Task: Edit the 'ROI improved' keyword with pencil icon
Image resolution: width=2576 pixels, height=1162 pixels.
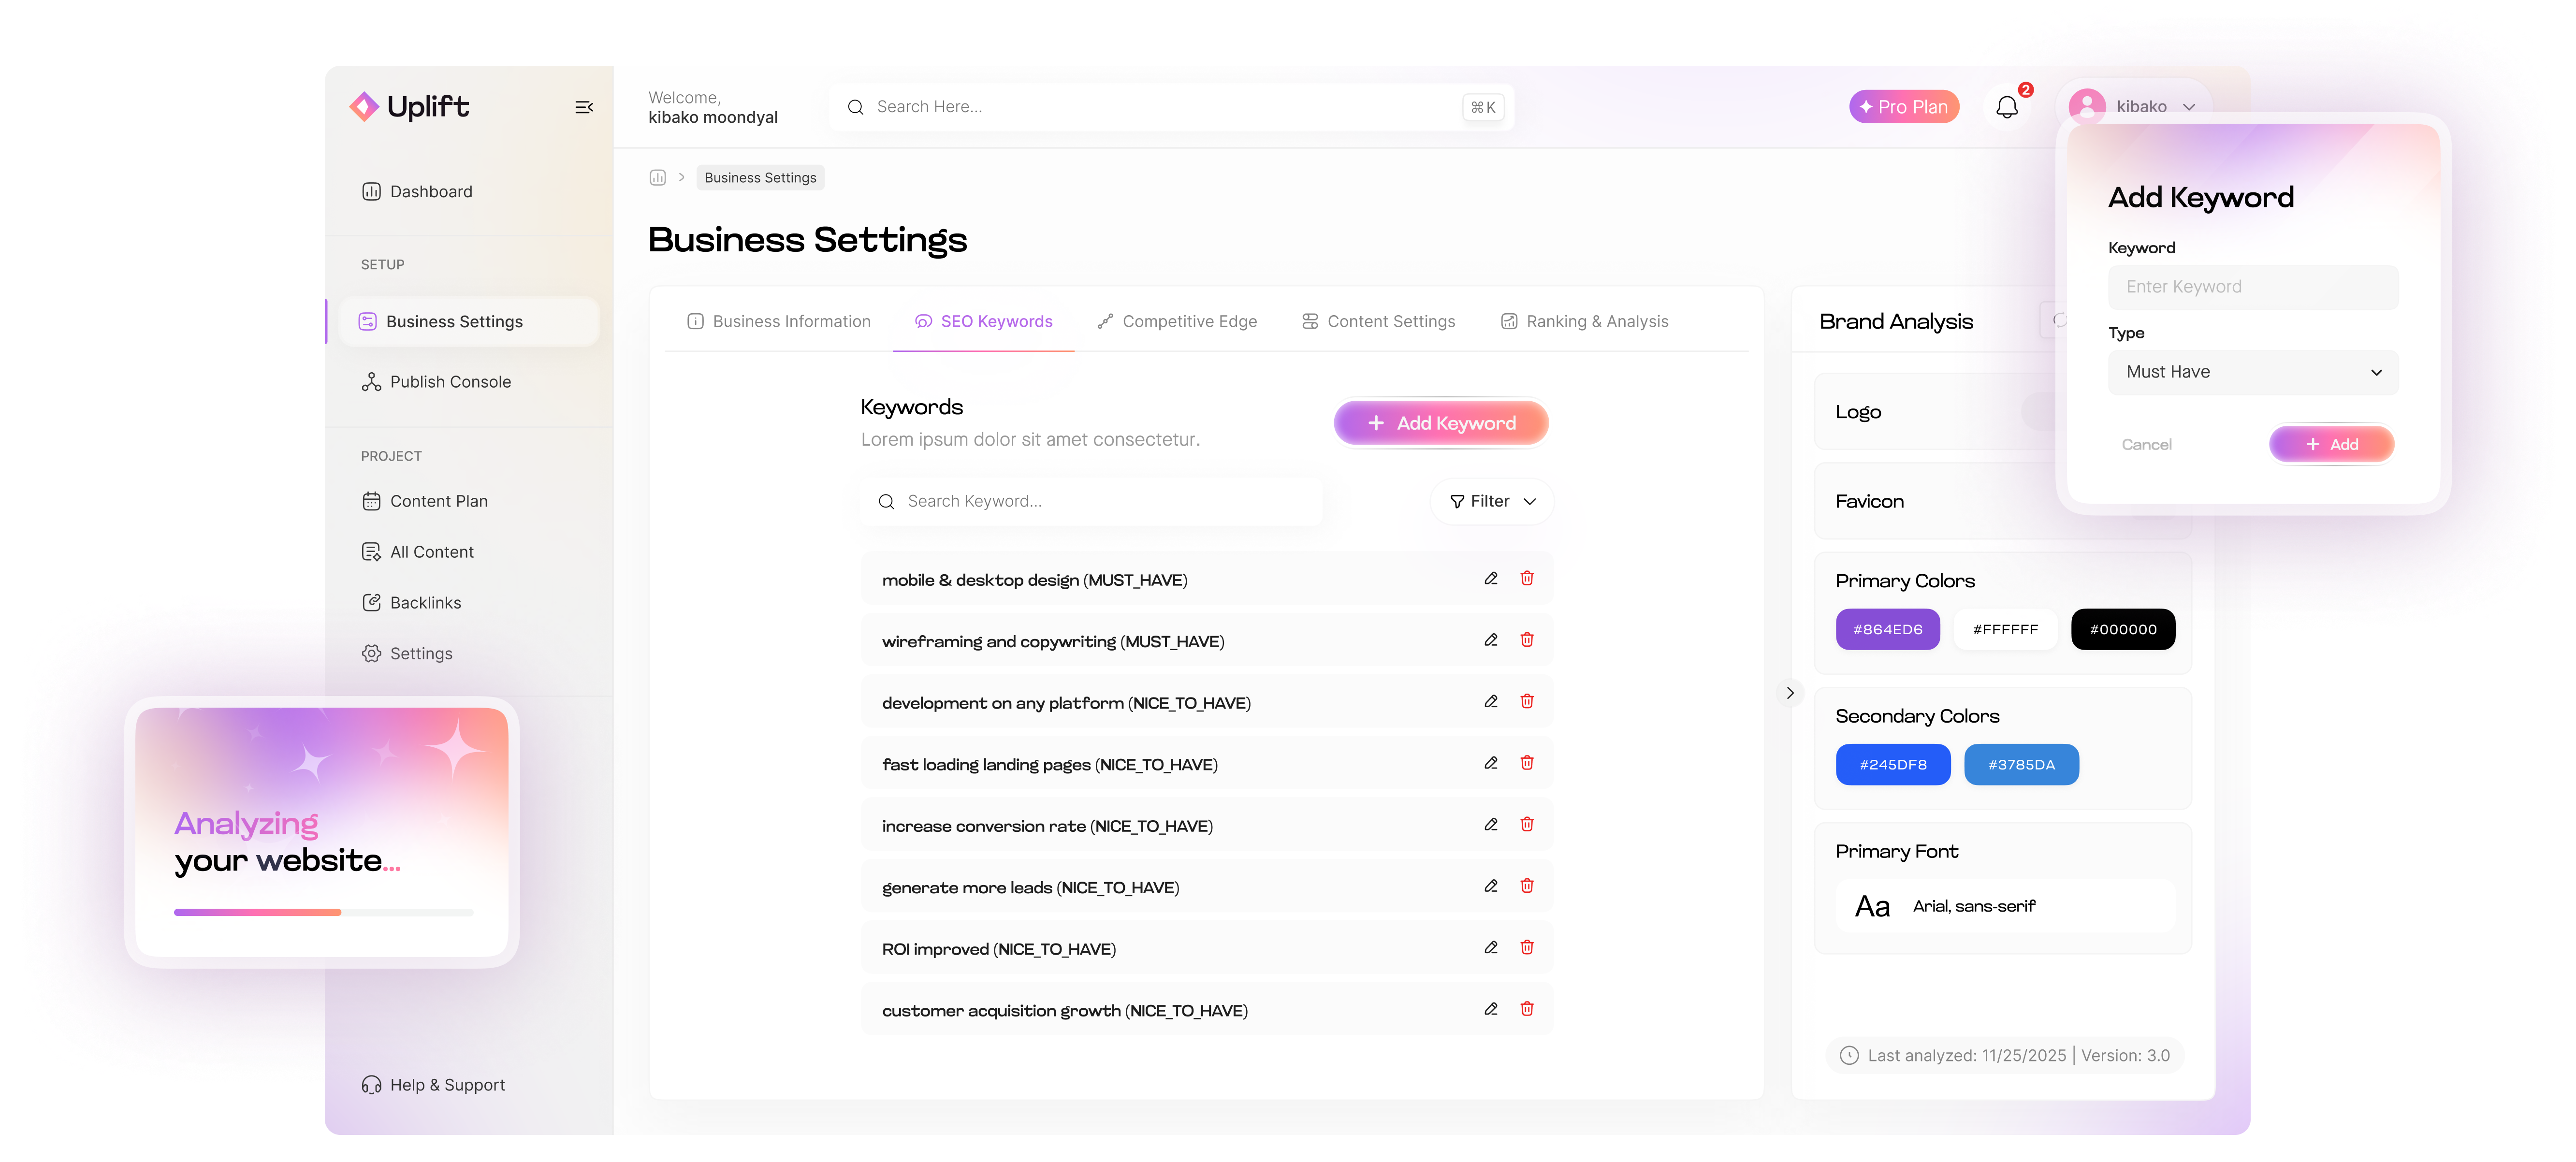Action: coord(1491,947)
